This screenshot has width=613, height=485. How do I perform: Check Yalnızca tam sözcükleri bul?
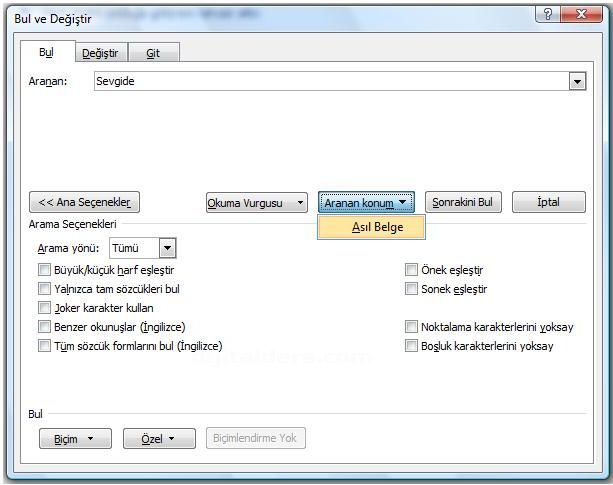(x=44, y=289)
